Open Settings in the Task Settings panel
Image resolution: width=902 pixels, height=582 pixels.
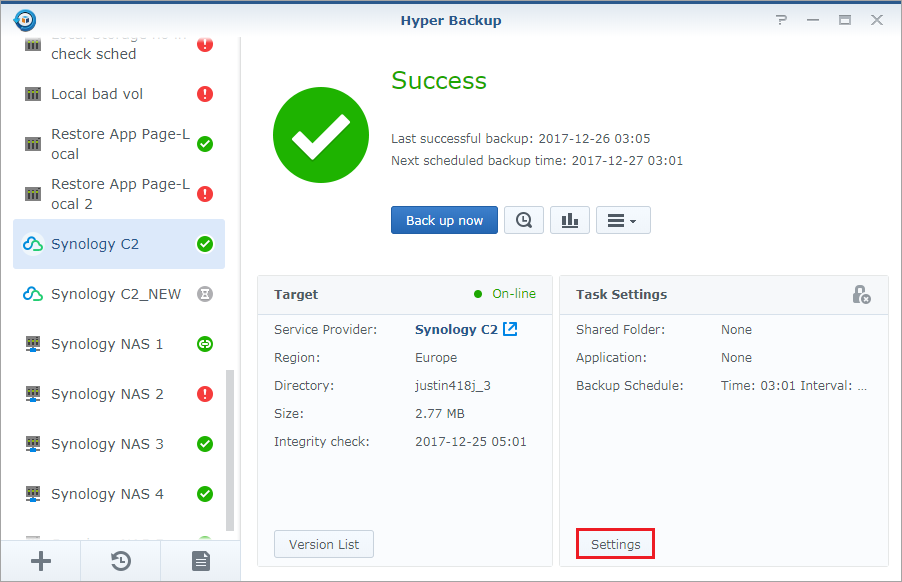coord(615,544)
